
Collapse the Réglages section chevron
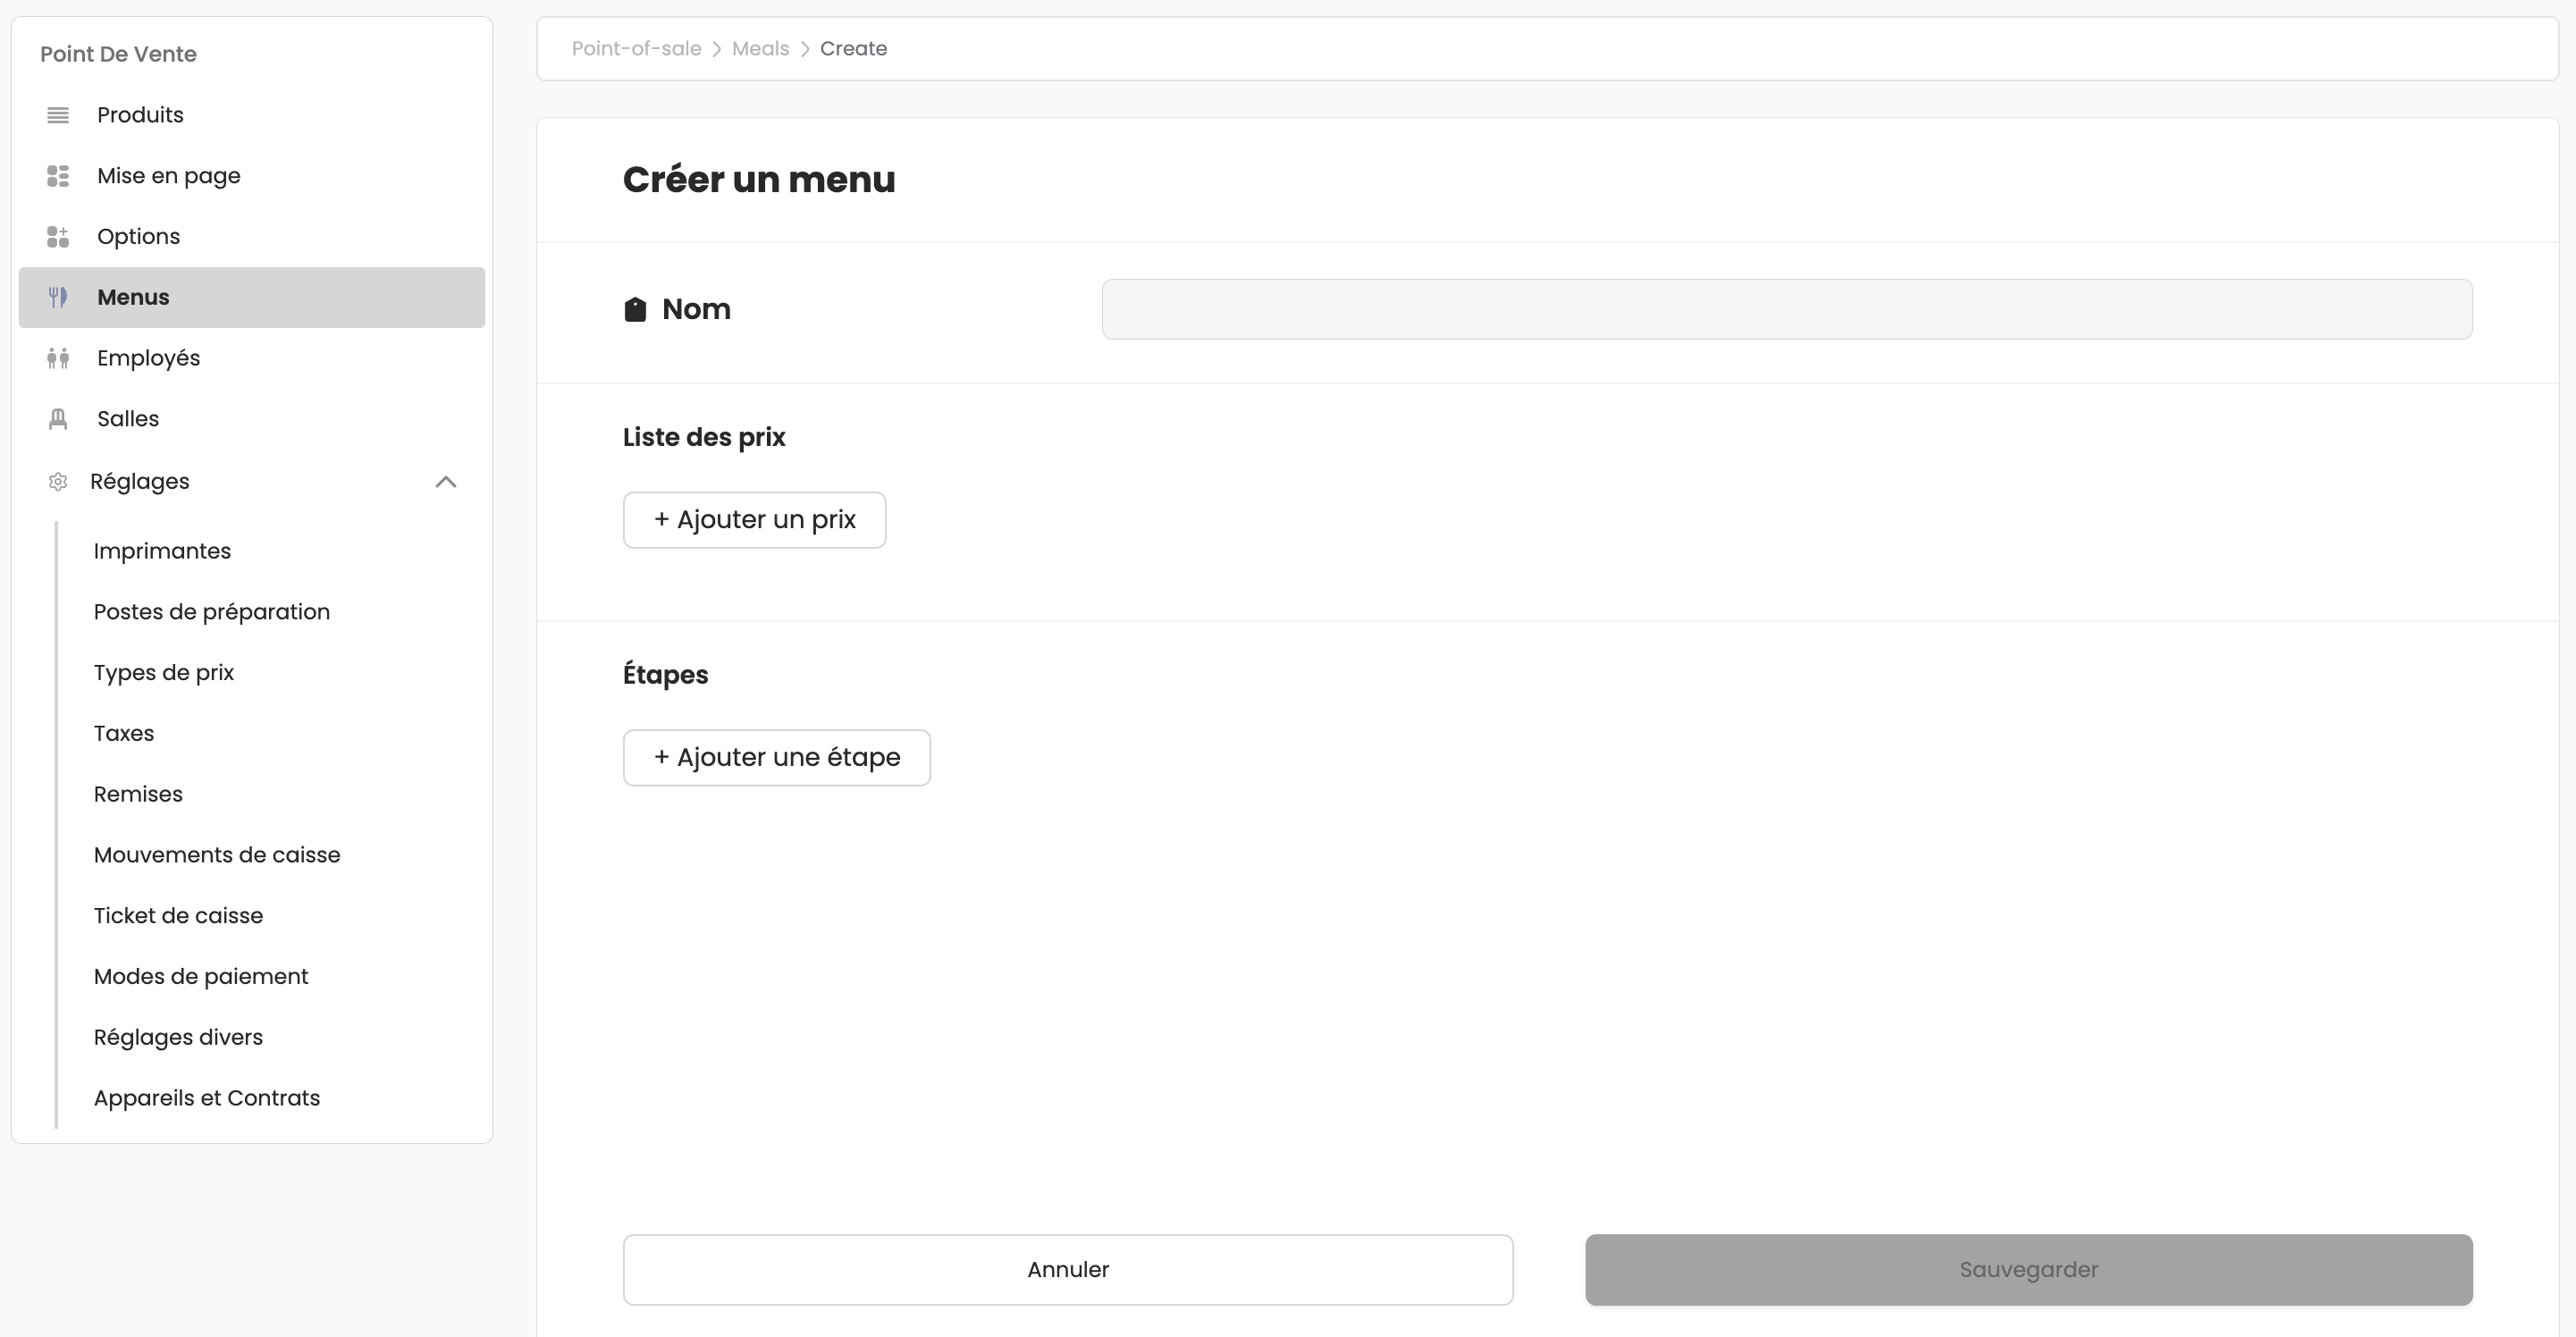446,482
